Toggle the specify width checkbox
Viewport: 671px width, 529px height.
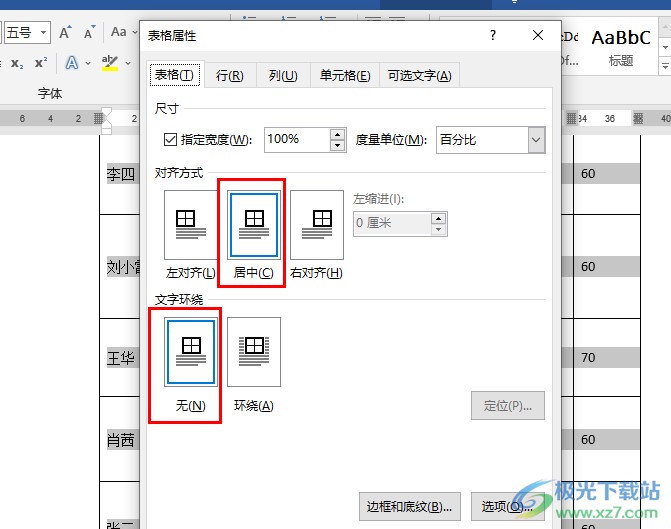coord(170,140)
